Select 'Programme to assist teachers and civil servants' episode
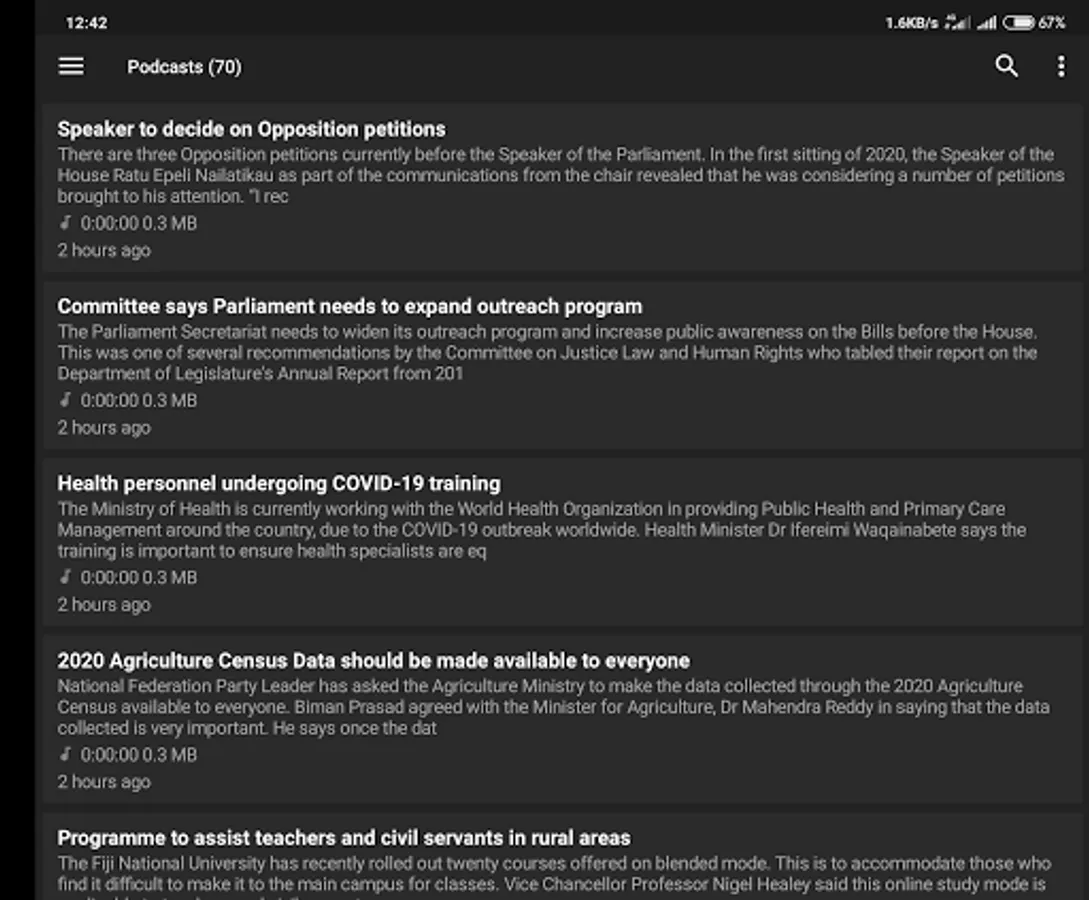 click(343, 837)
